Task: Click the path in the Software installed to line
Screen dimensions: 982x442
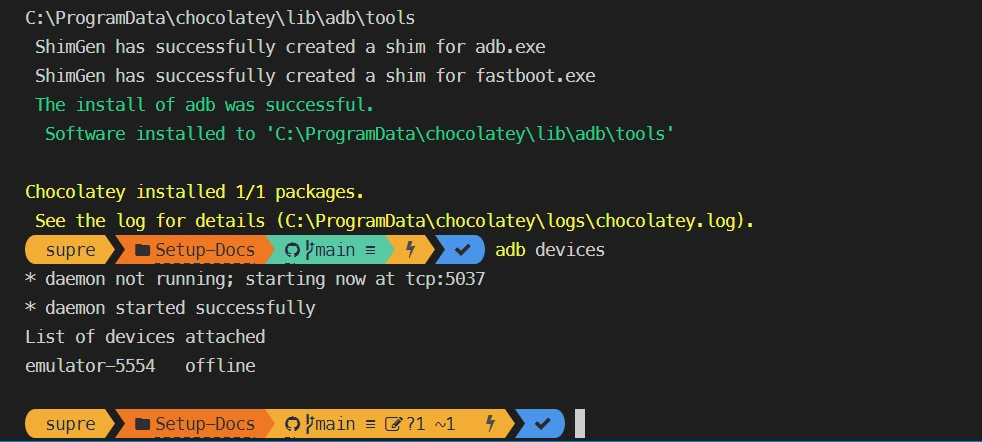Action: (470, 134)
